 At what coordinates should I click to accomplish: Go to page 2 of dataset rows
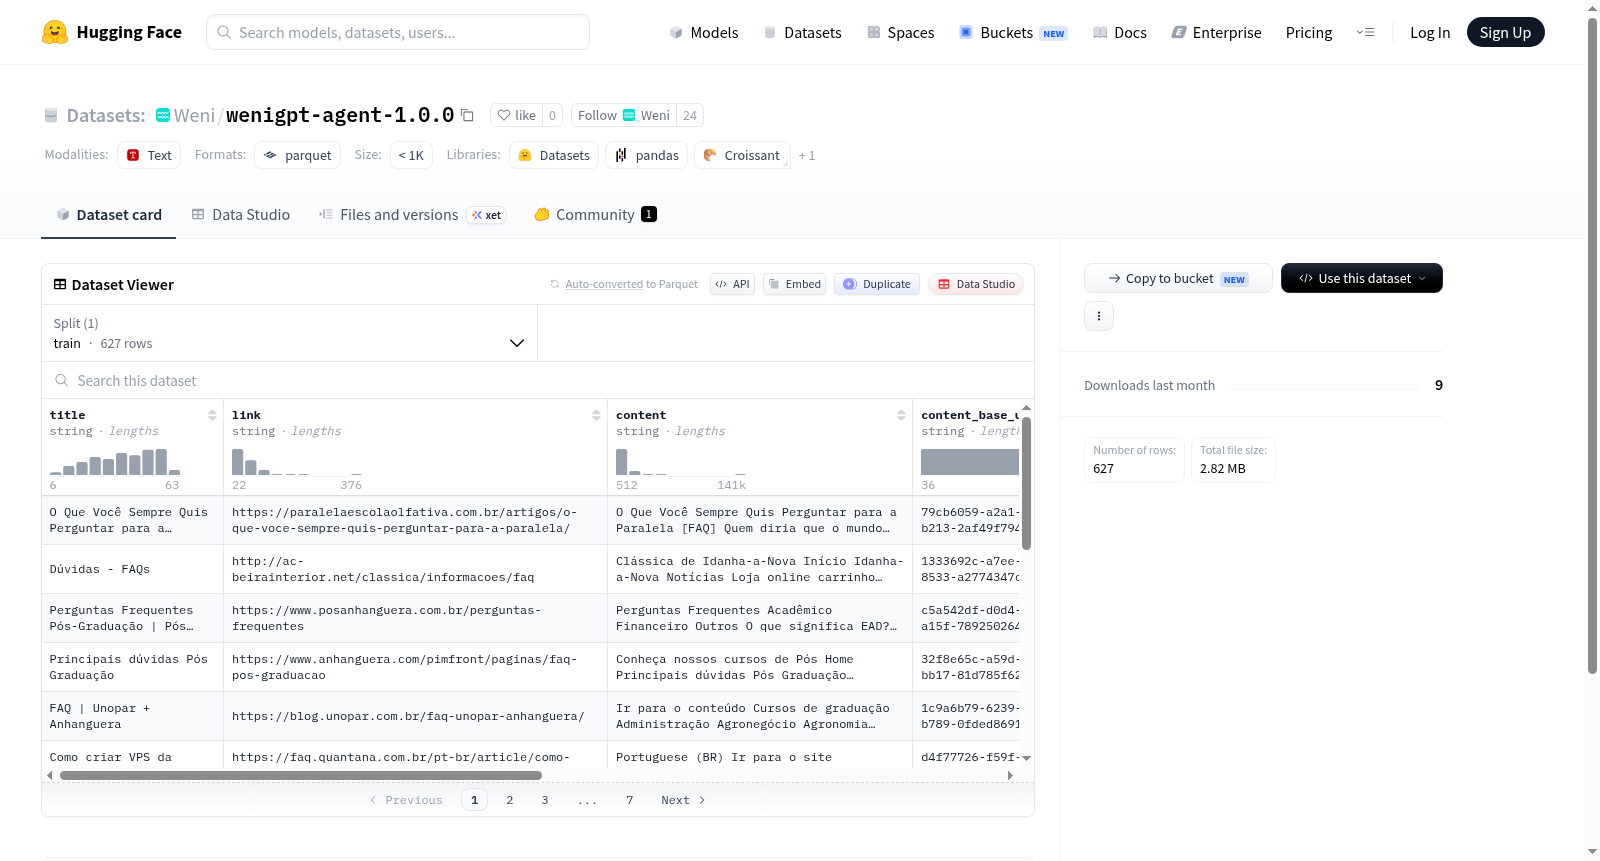point(510,800)
